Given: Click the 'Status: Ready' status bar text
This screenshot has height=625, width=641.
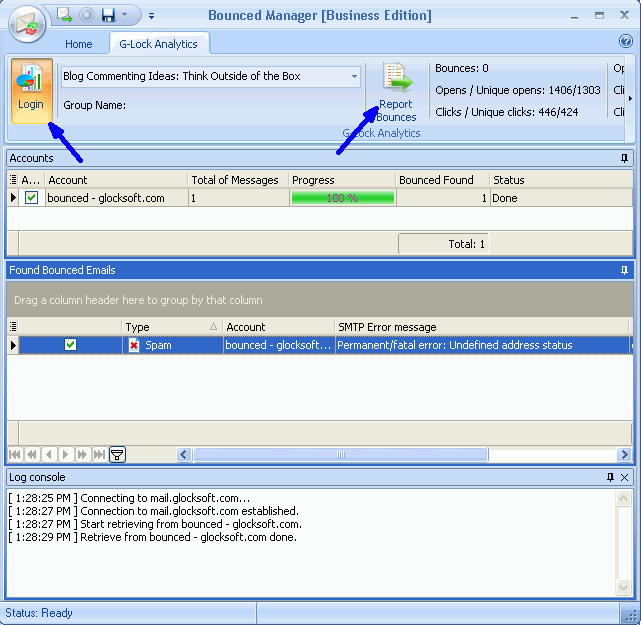Looking at the screenshot, I should point(39,613).
